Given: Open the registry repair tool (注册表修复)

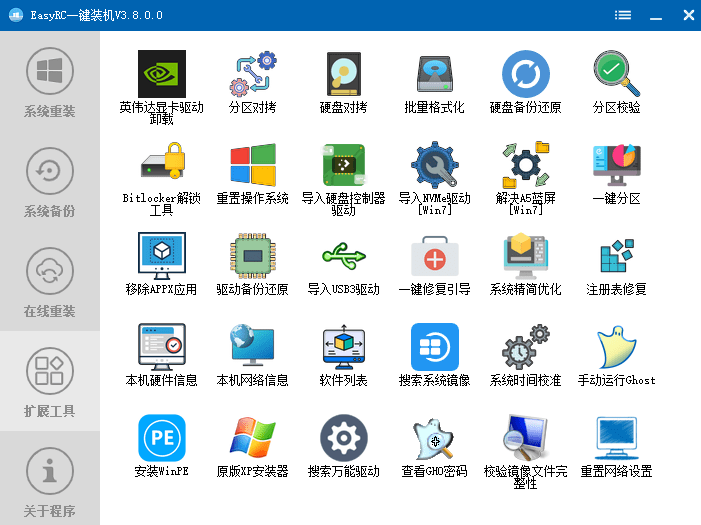Looking at the screenshot, I should point(616,258).
